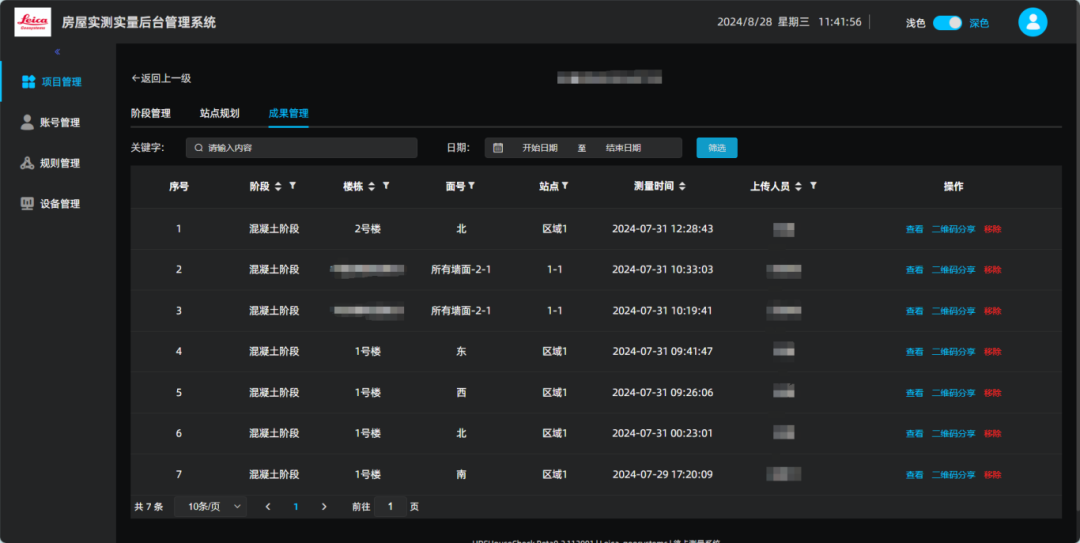Viewport: 1080px width, 543px height.
Task: View row 2 result with 查看
Action: pos(915,270)
